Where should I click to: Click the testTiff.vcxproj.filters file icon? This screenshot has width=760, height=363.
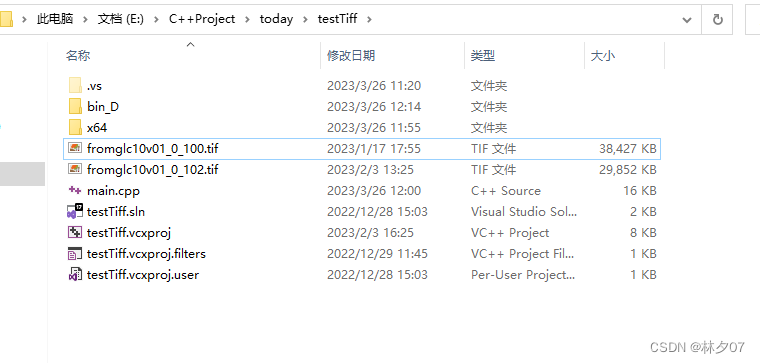pyautogui.click(x=75, y=253)
